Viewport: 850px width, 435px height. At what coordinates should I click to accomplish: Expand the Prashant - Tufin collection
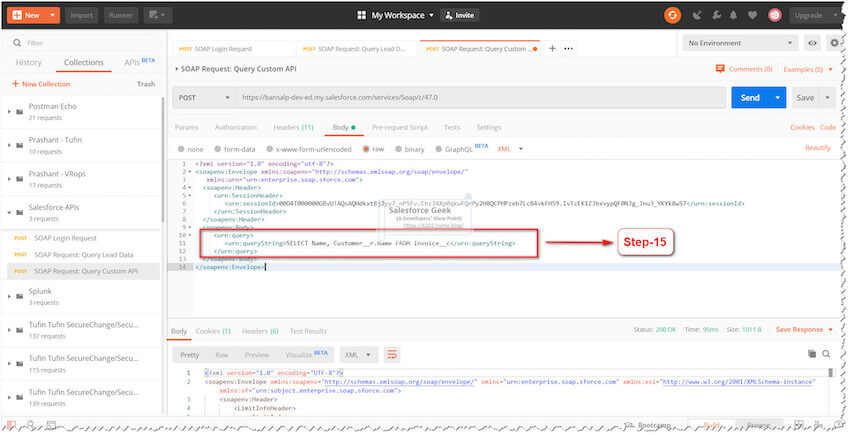point(9,145)
